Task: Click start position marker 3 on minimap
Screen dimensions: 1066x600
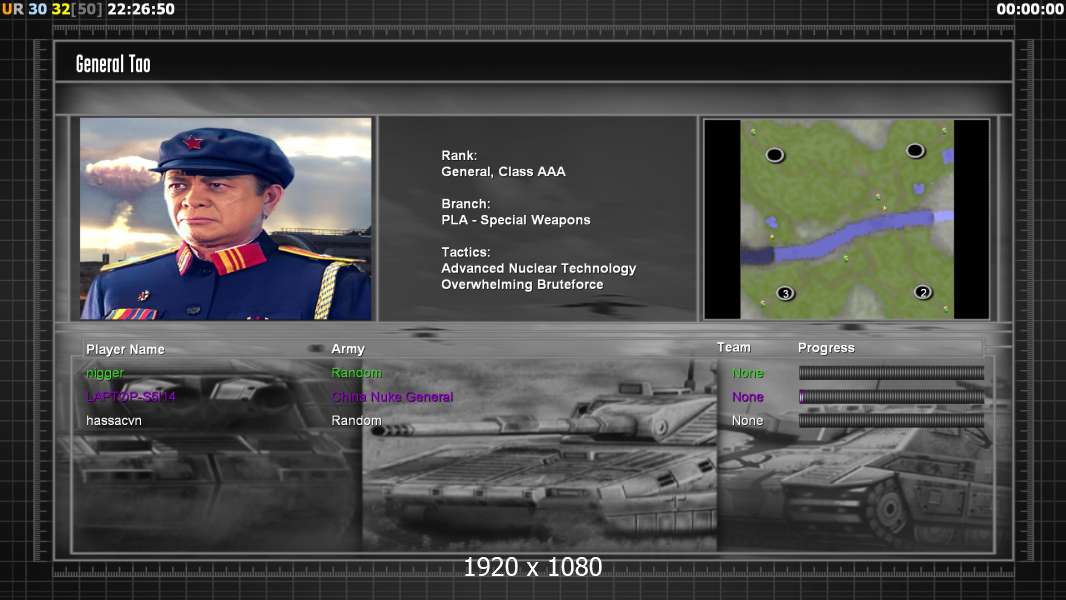Action: click(785, 294)
